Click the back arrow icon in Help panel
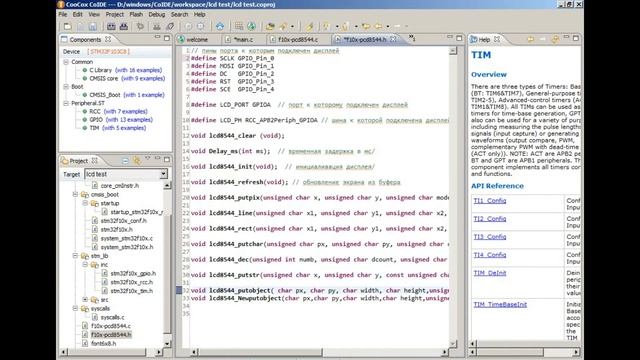The width and height of the screenshot is (640, 360). click(x=530, y=39)
